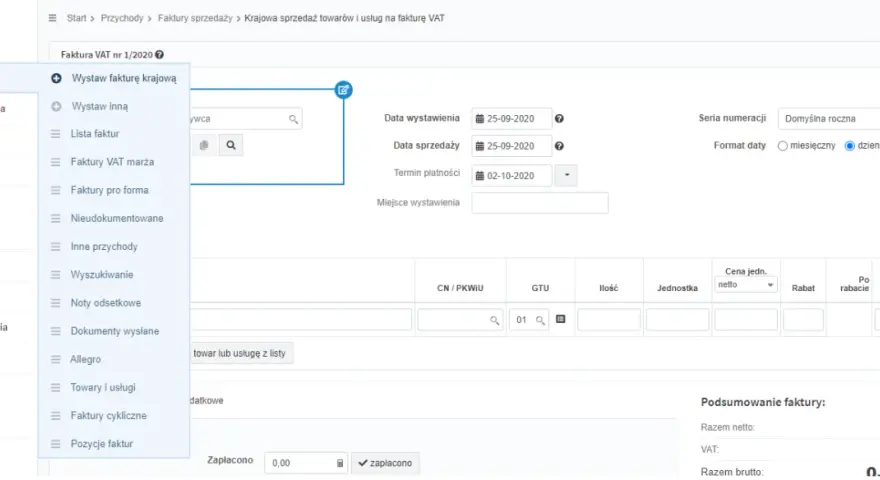Open help icon next to Data wystawienia
This screenshot has width=880, height=480.
[x=559, y=118]
